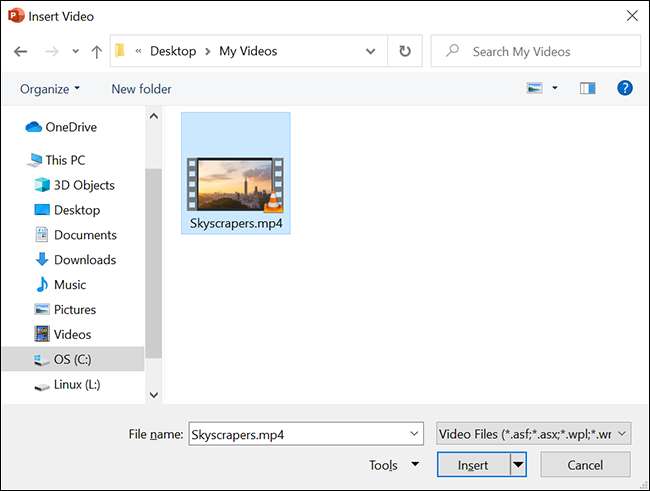650x491 pixels.
Task: Open the Music folder in sidebar
Action: (x=70, y=285)
